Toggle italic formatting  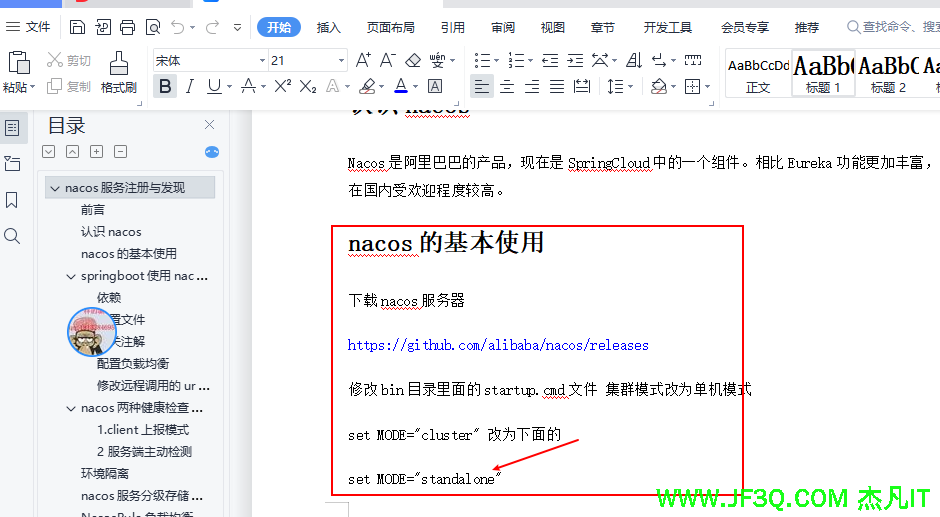[189, 87]
